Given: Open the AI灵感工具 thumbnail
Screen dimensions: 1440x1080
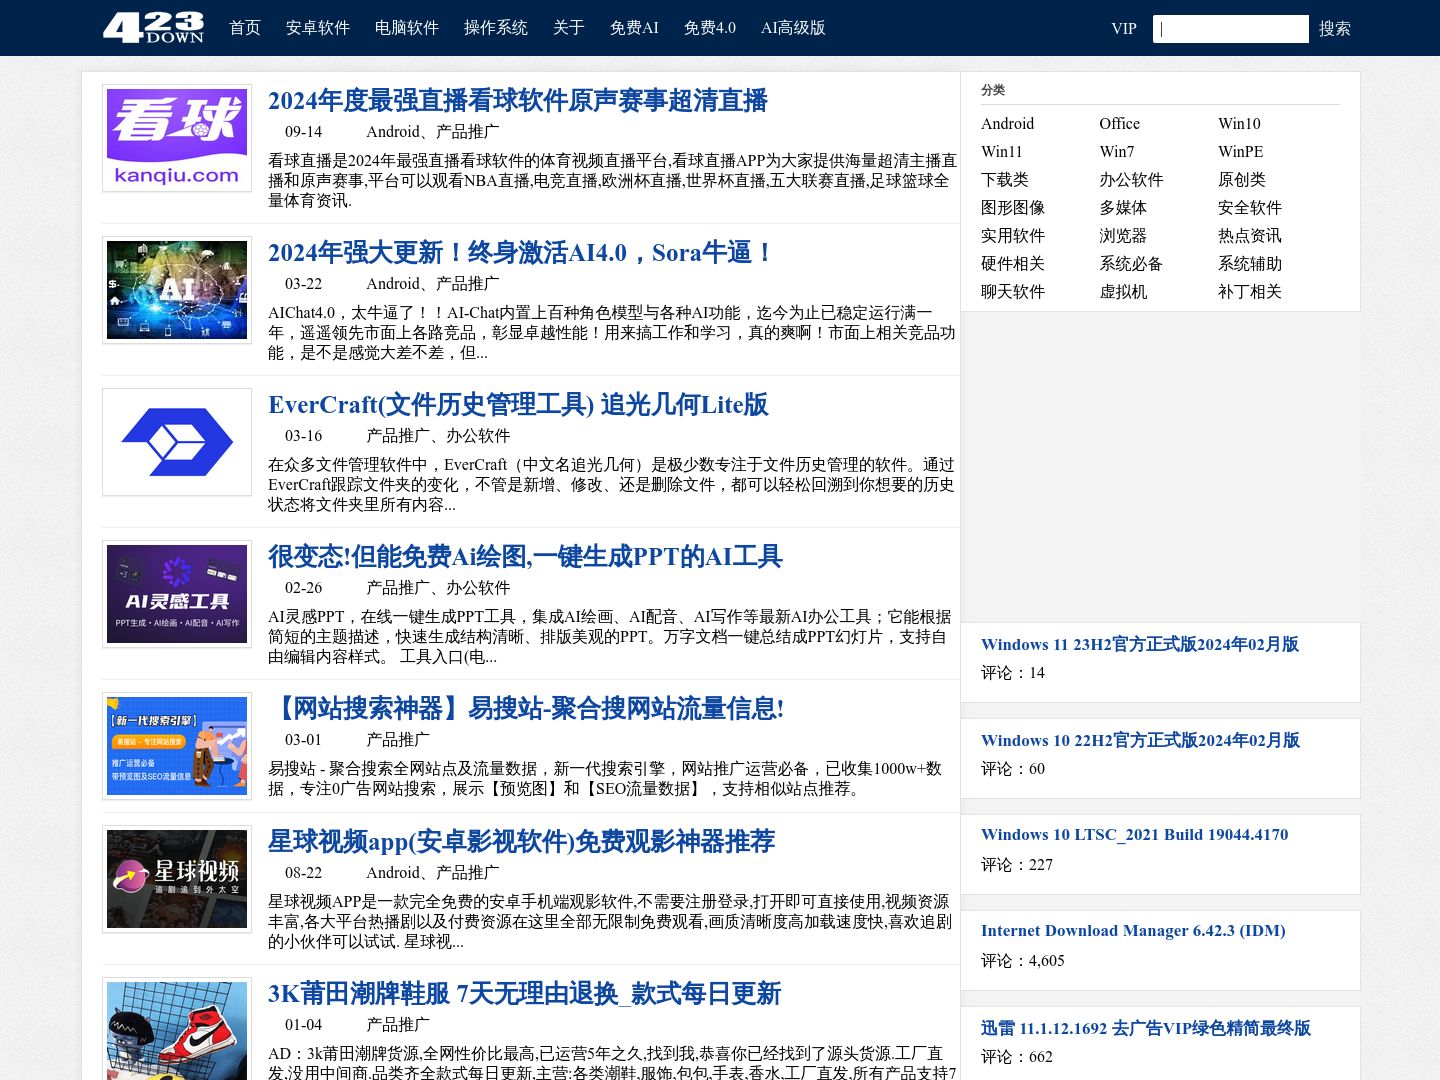Looking at the screenshot, I should 177,594.
